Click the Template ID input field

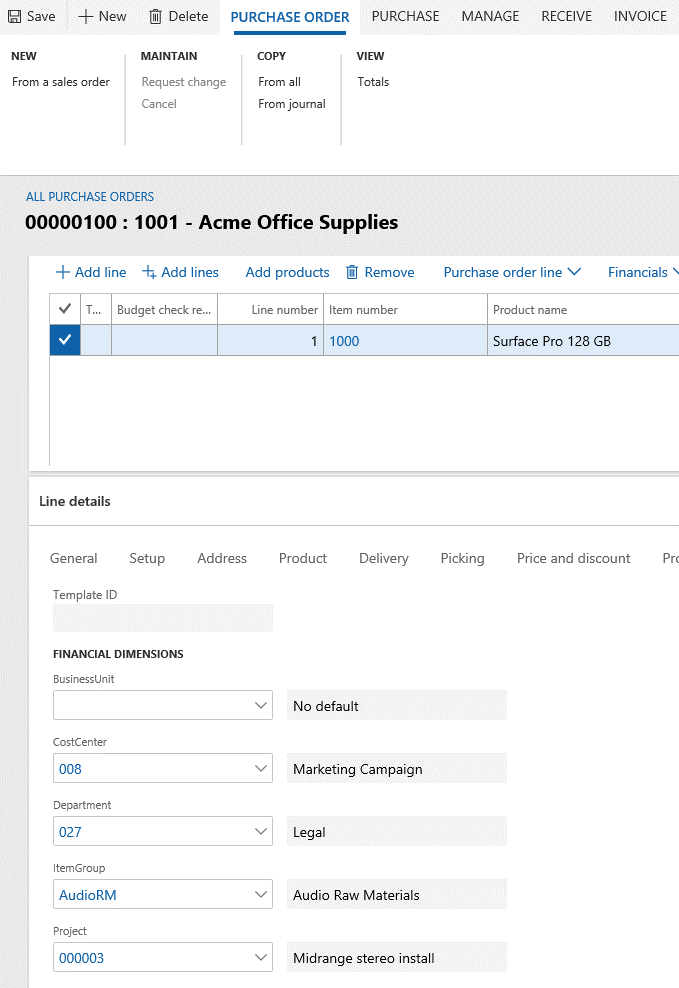point(162,618)
